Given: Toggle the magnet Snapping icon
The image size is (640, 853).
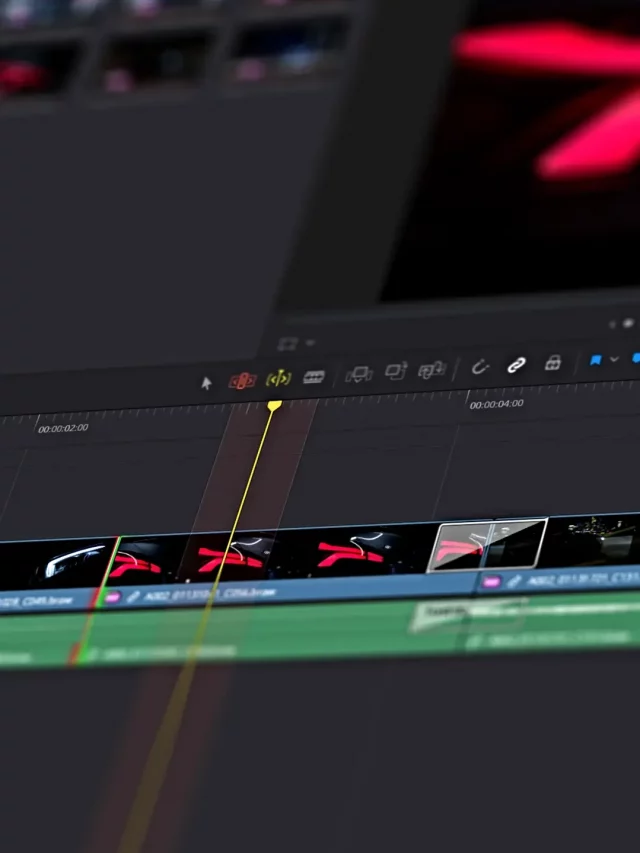Looking at the screenshot, I should point(479,367).
